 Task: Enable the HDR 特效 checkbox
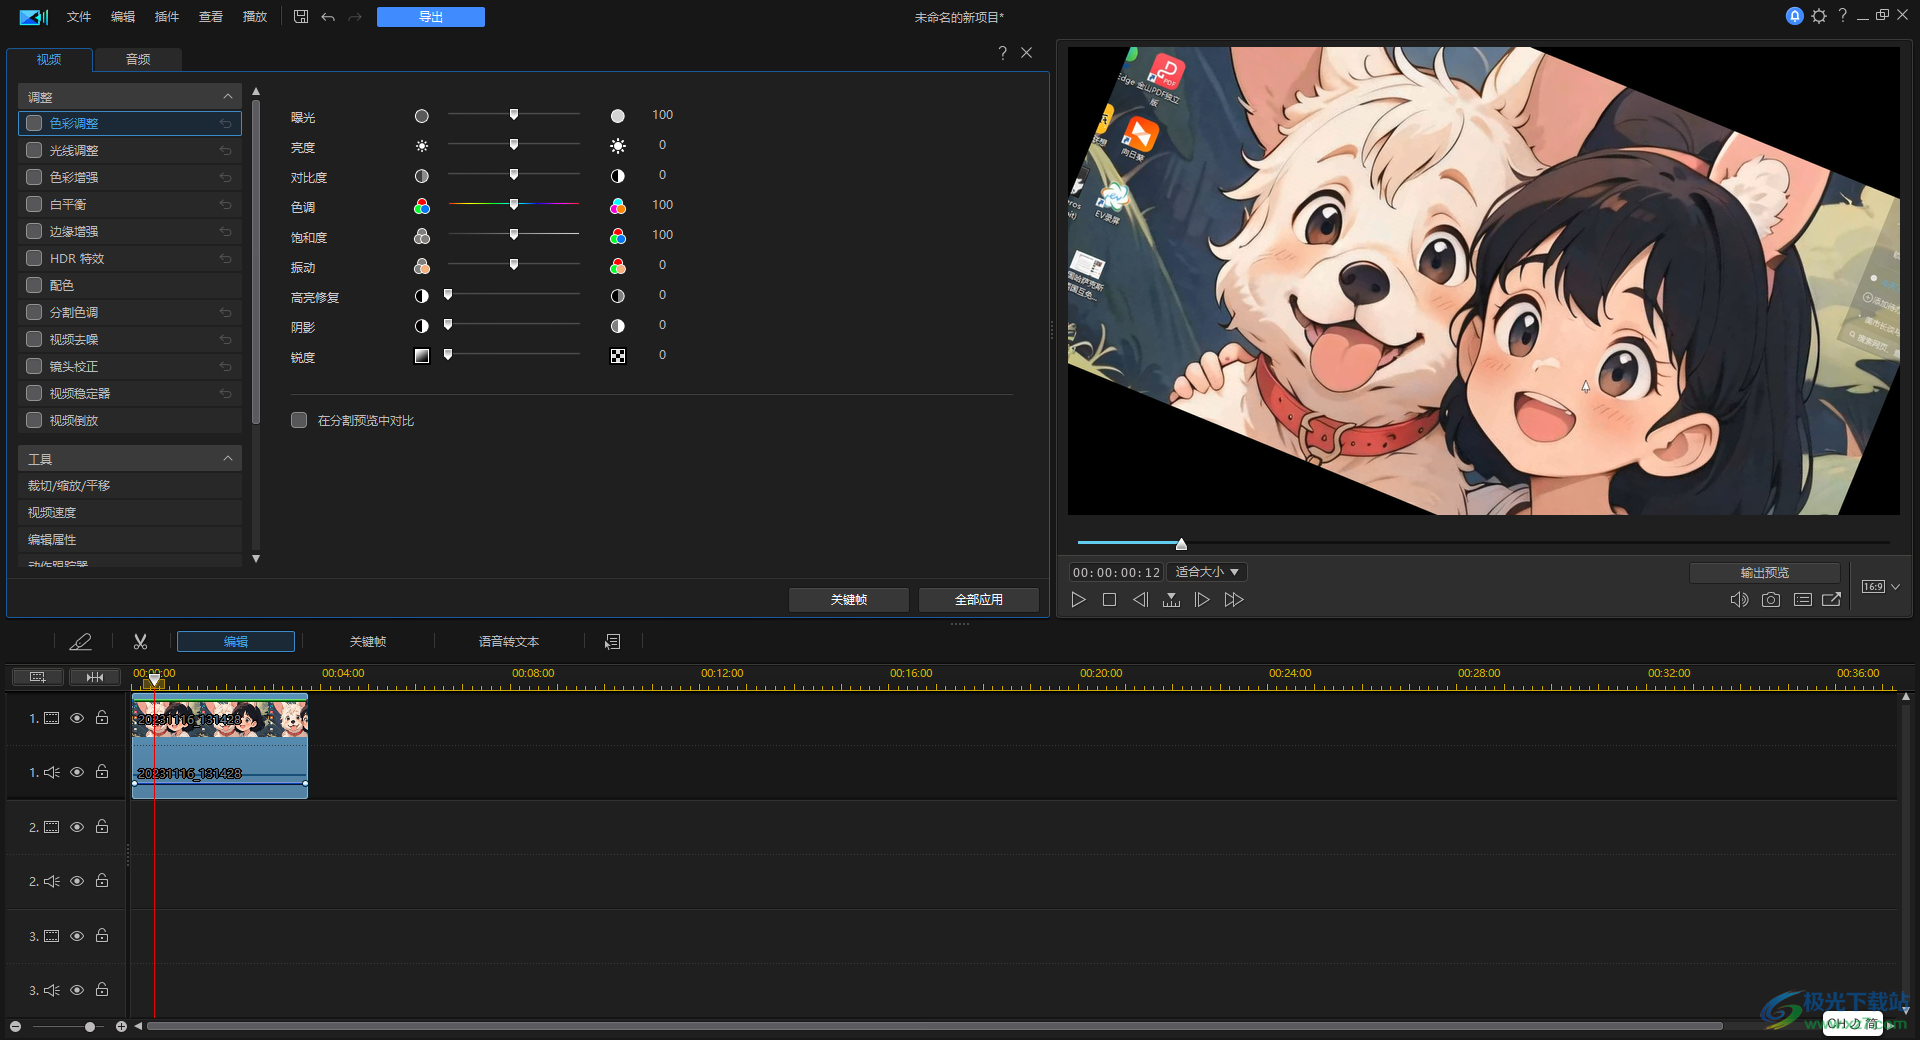click(34, 258)
